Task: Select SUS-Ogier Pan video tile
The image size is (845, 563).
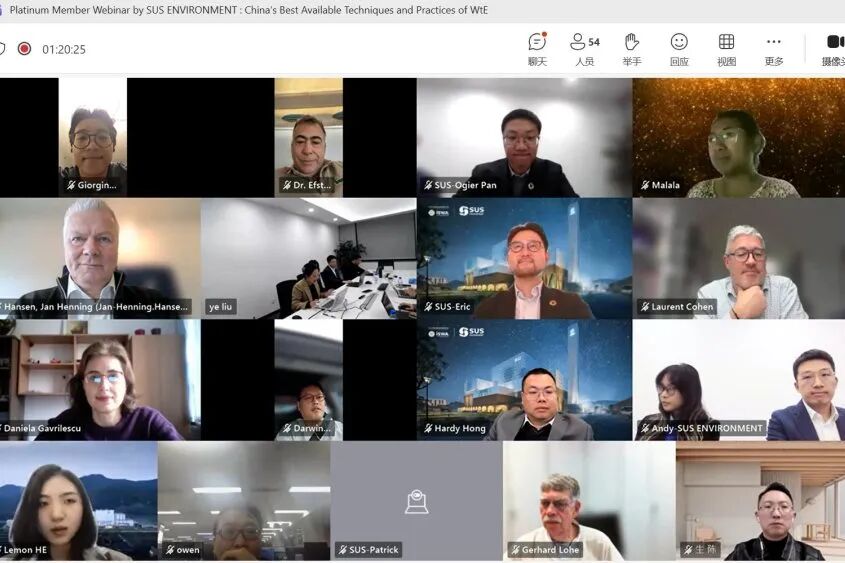Action: [x=524, y=137]
